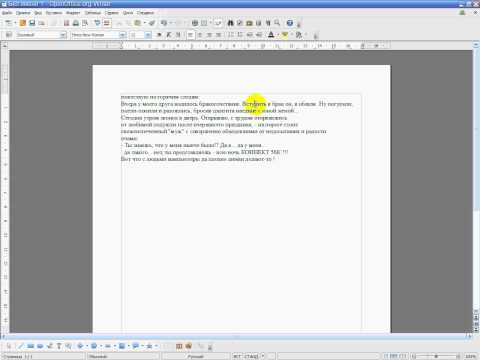Open Styles and Formatting window icon
The height and width of the screenshot is (360, 480).
9,35
